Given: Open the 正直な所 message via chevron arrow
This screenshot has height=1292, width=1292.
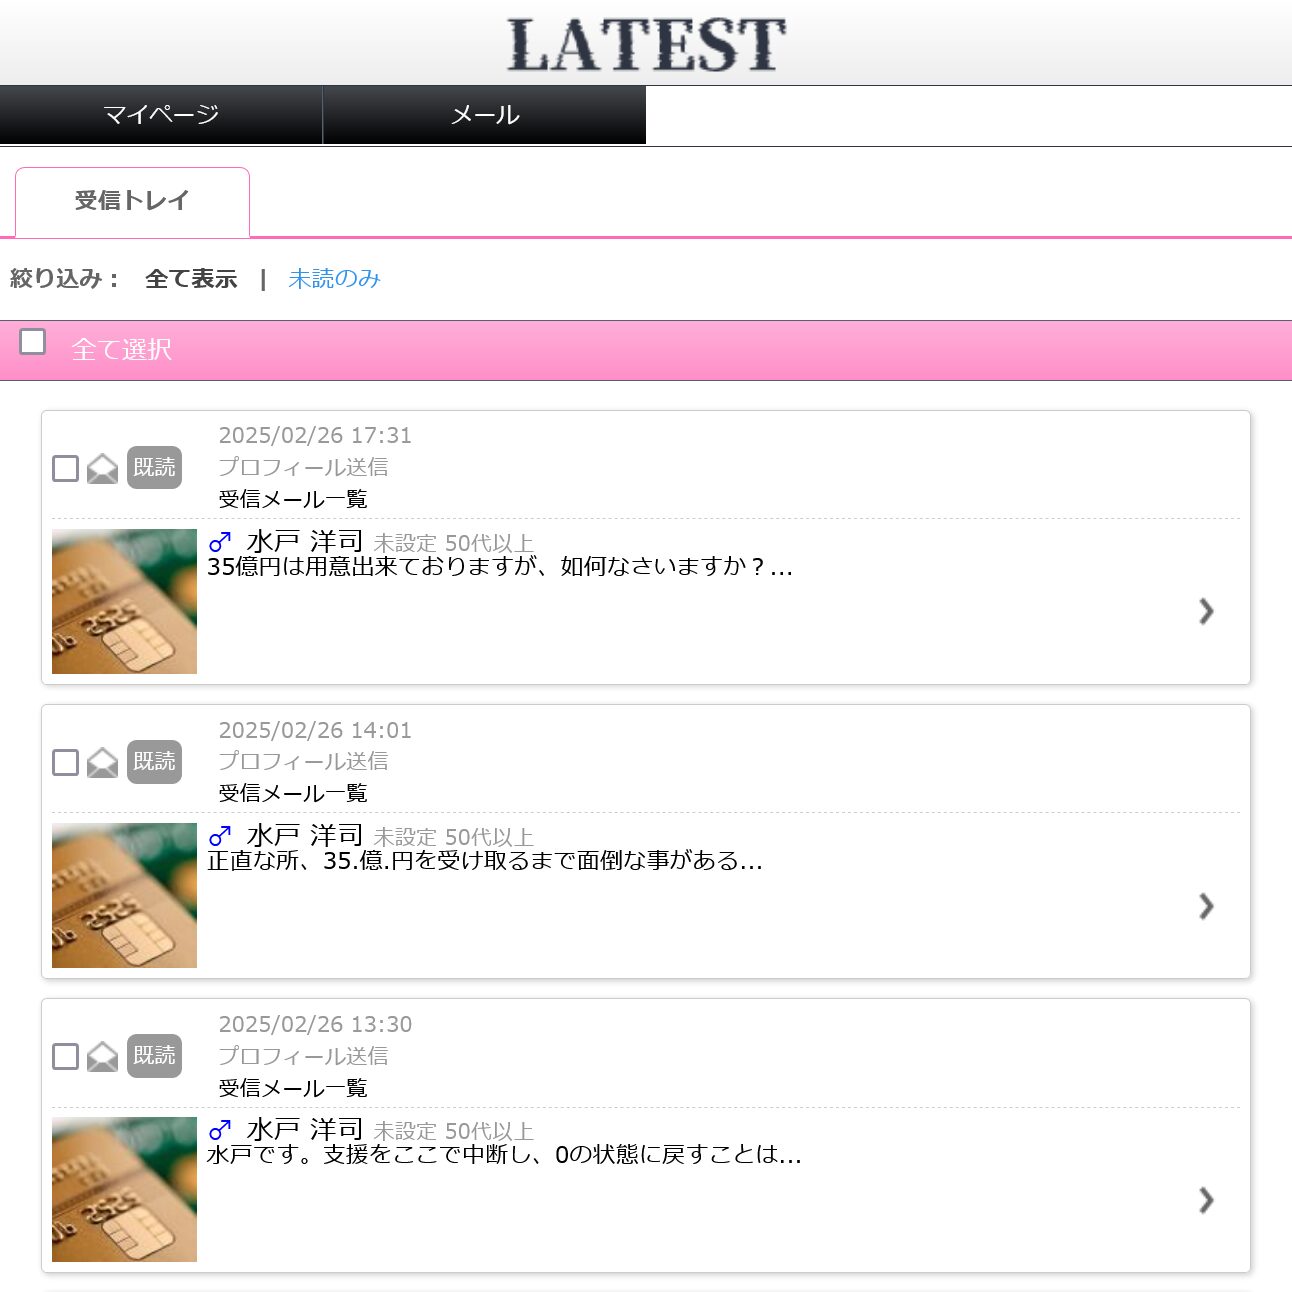Looking at the screenshot, I should point(1206,906).
